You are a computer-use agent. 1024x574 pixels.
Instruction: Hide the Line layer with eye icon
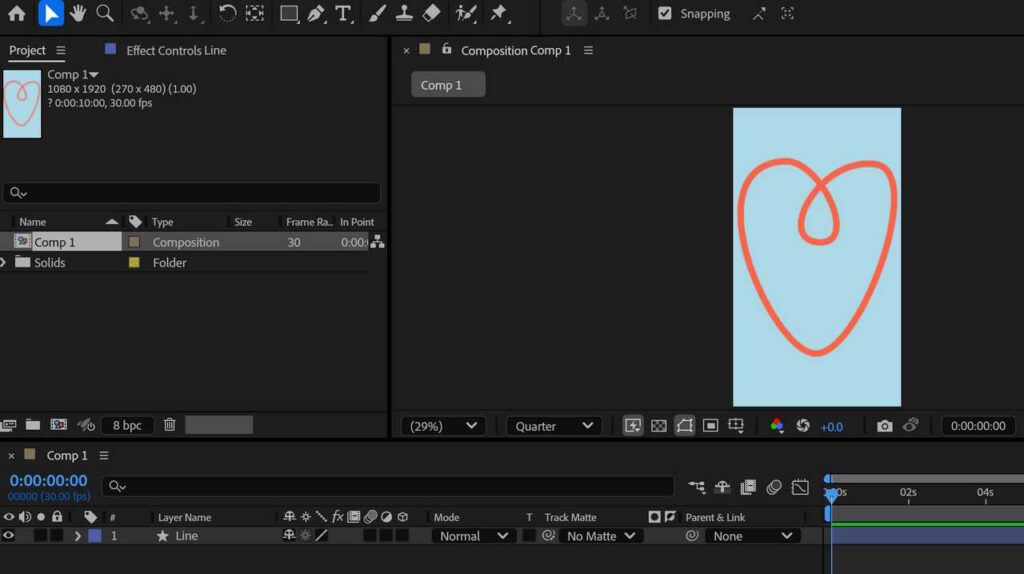pos(8,535)
